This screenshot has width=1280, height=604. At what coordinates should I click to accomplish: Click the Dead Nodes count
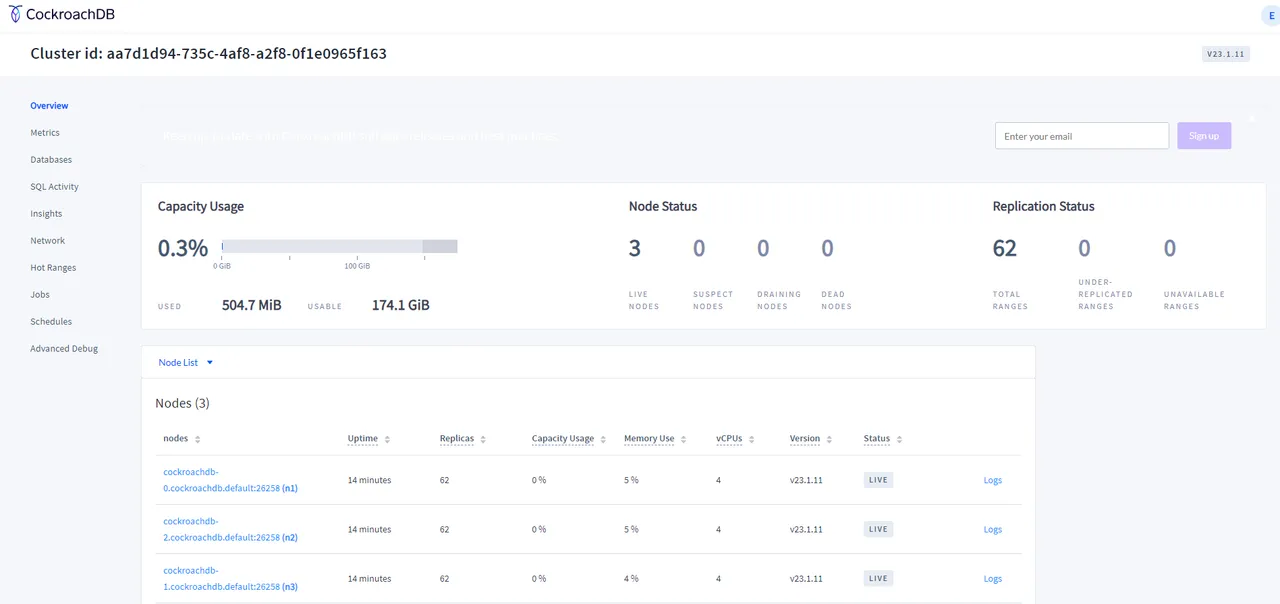[827, 248]
